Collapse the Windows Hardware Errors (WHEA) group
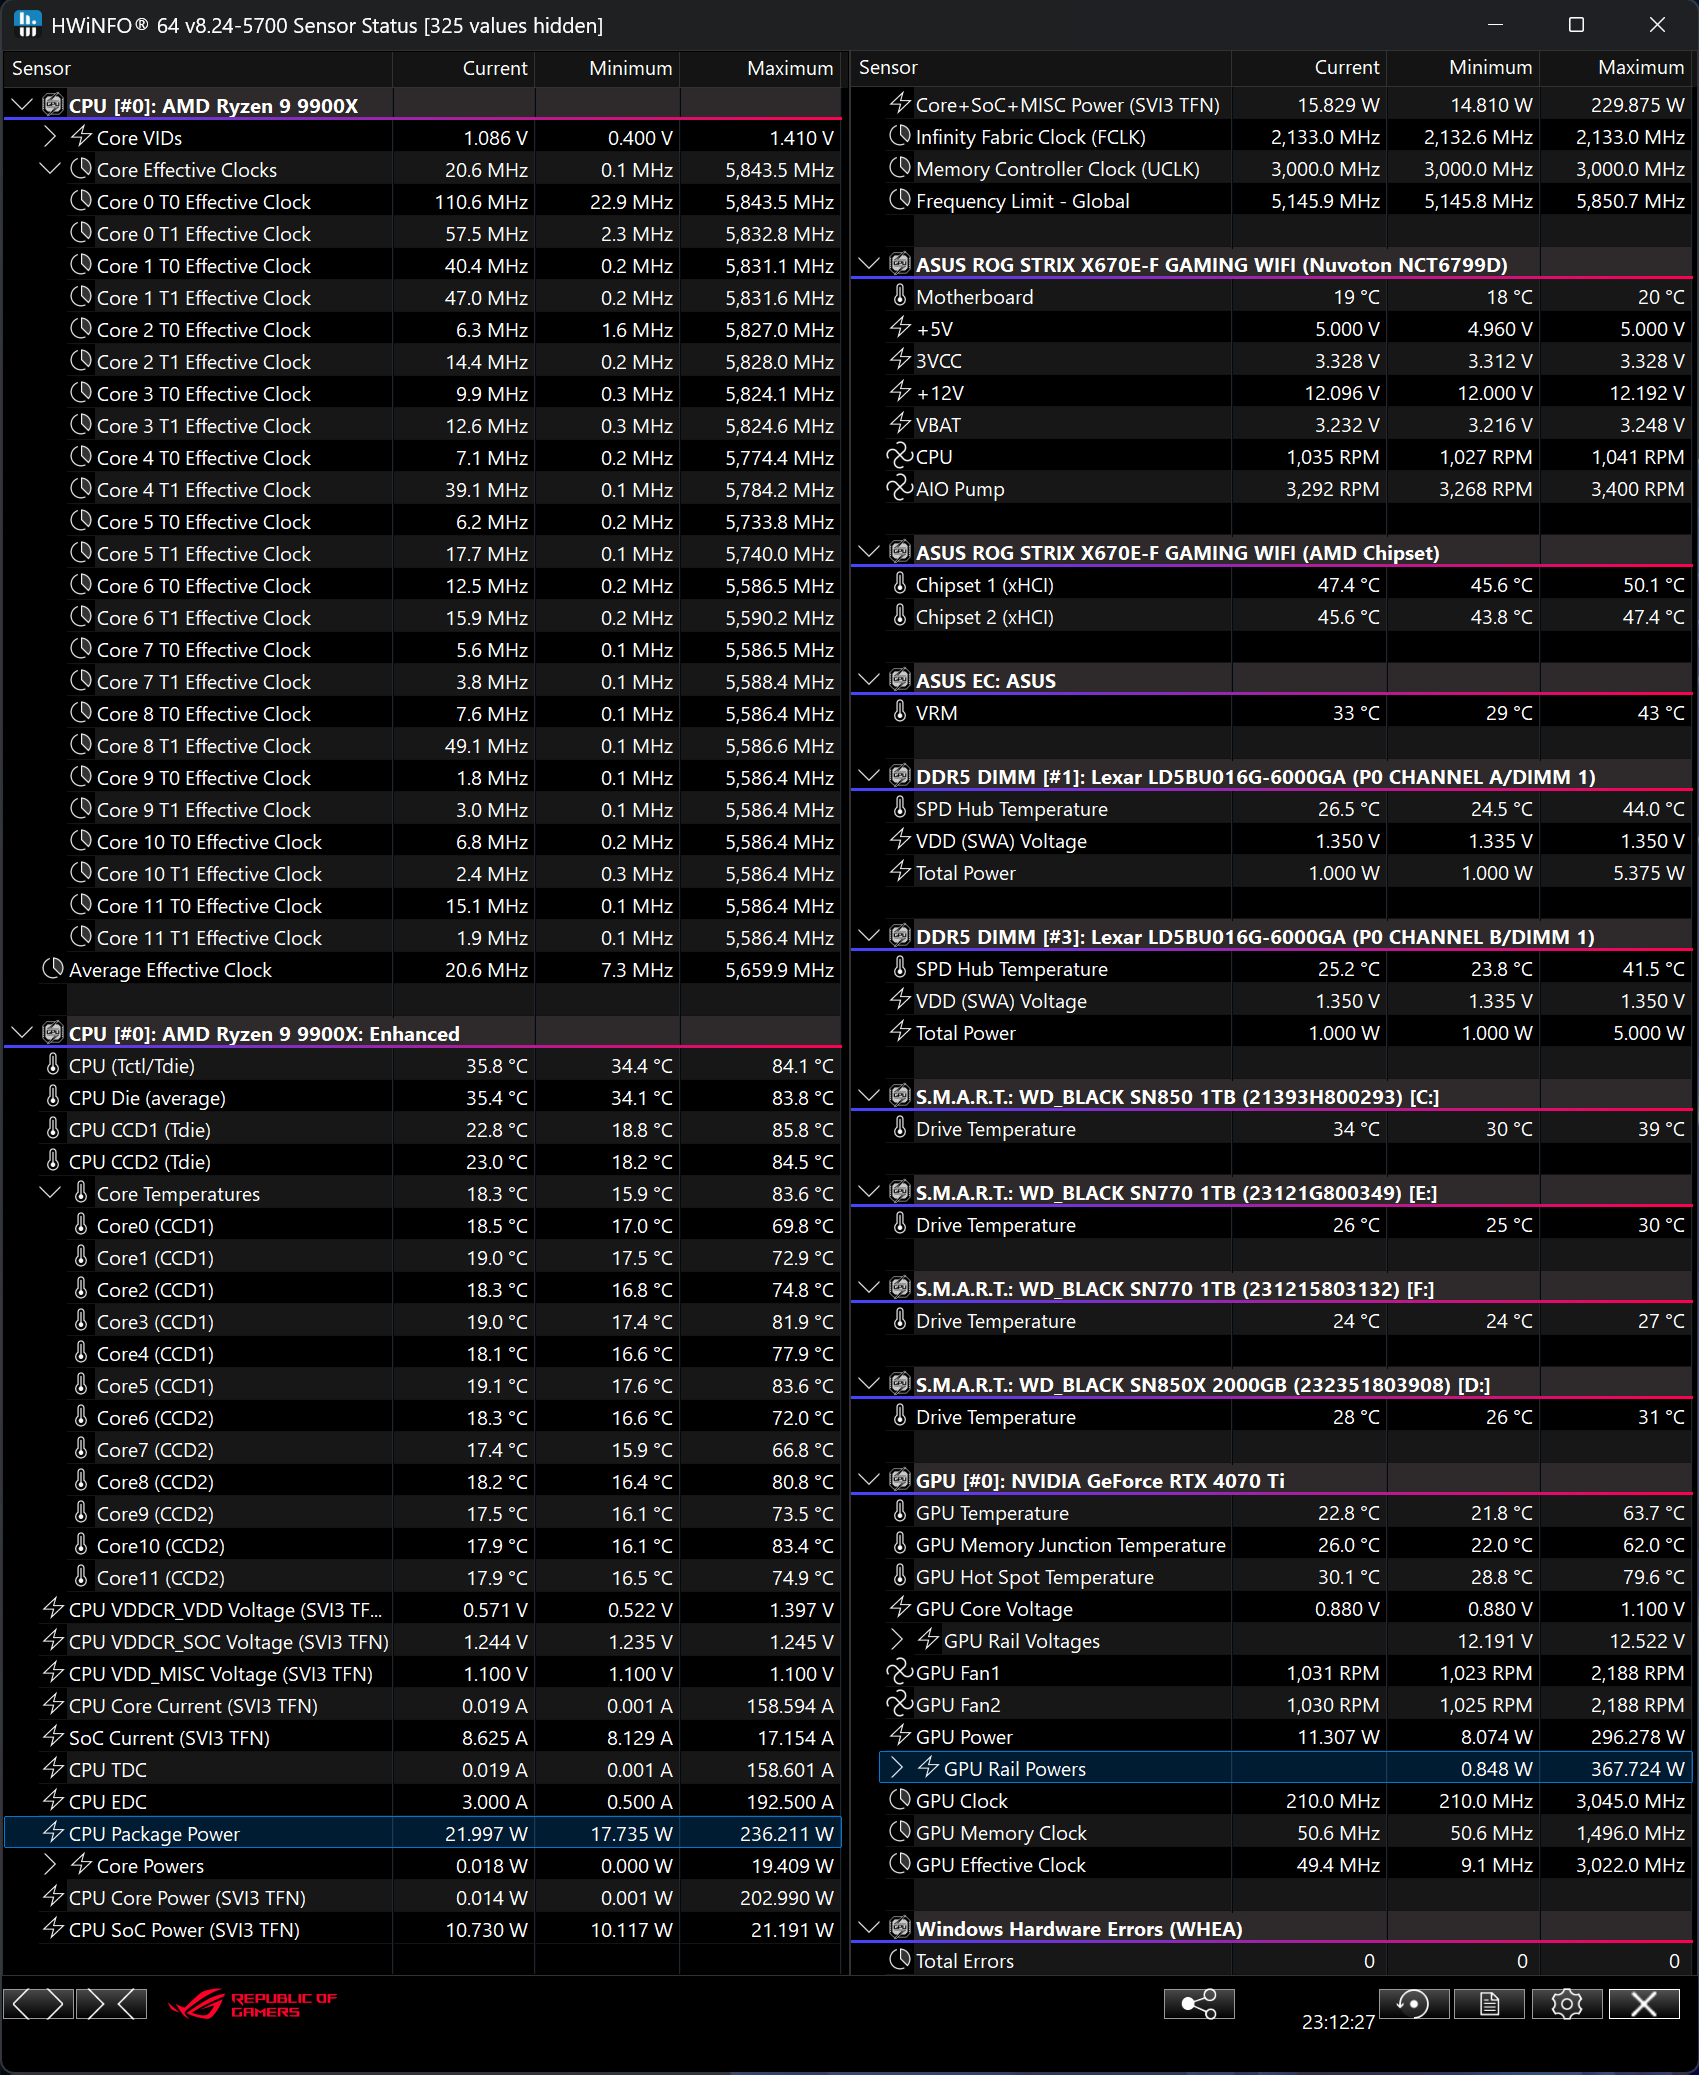The height and width of the screenshot is (2075, 1699). click(x=869, y=1927)
